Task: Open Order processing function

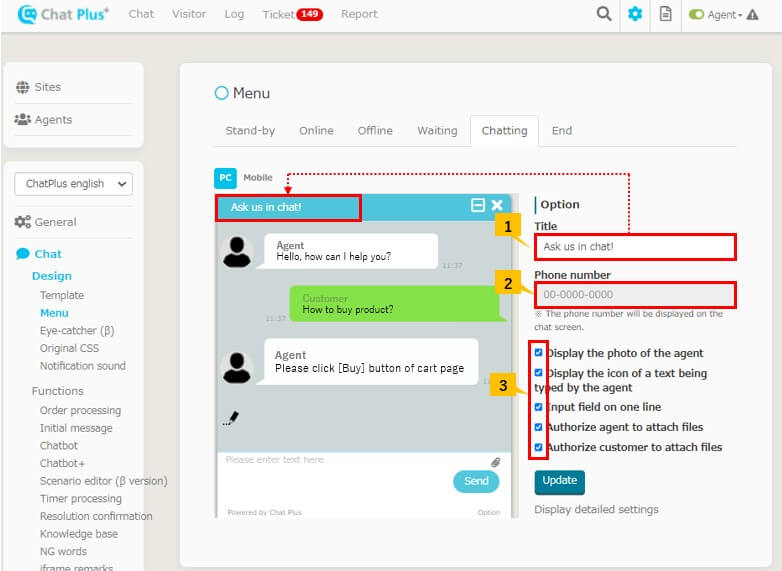Action: coord(80,410)
